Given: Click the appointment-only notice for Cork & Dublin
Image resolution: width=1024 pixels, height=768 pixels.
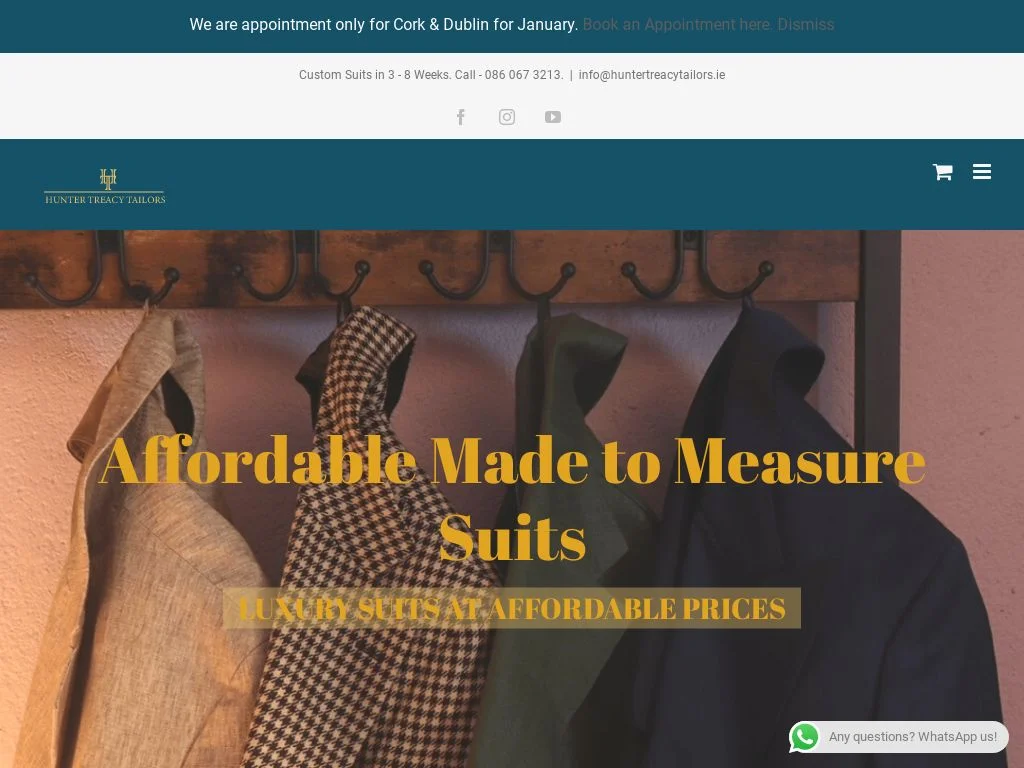Looking at the screenshot, I should (x=383, y=24).
